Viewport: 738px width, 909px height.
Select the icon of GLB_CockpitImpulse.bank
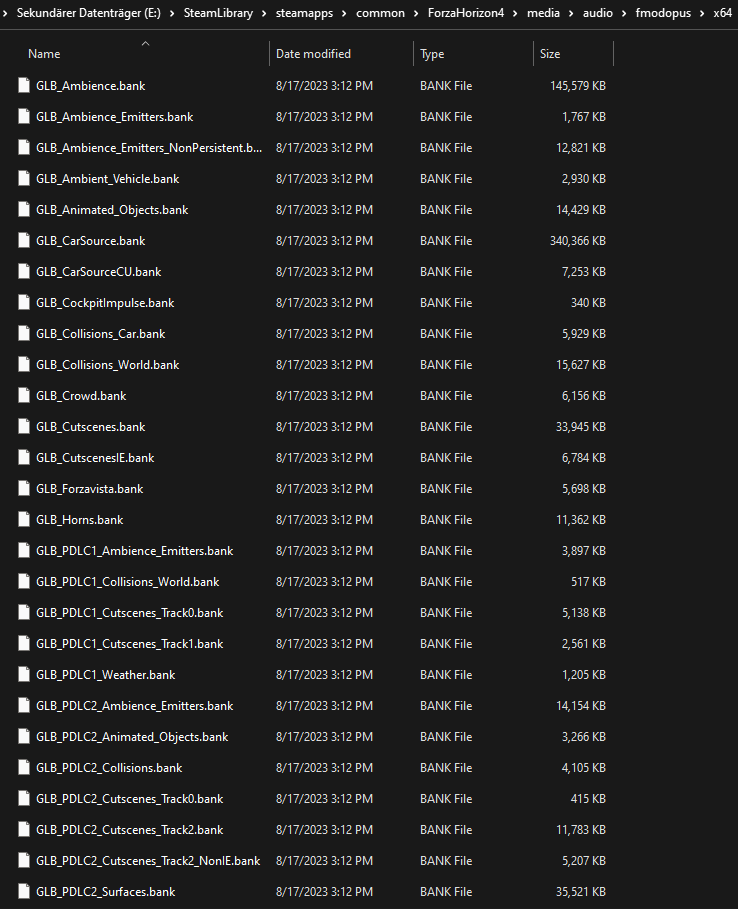[24, 303]
